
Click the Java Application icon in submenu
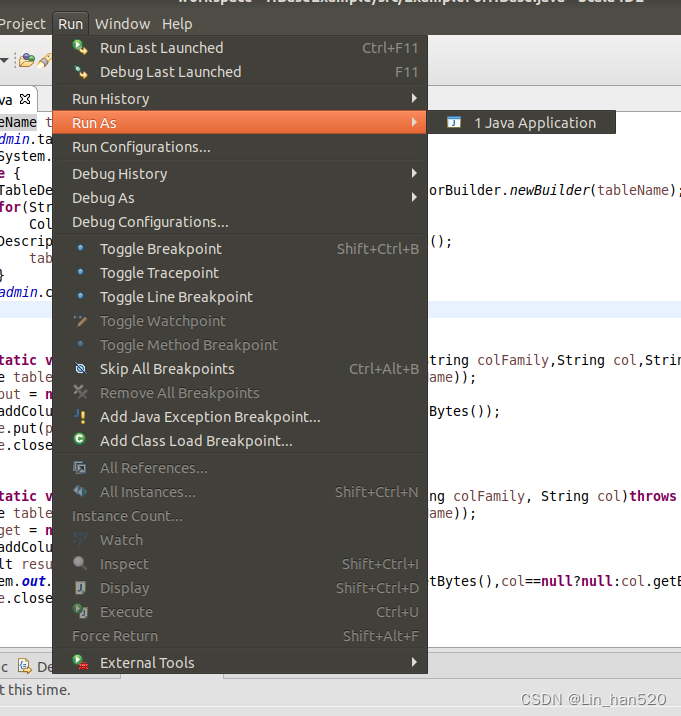coord(454,122)
